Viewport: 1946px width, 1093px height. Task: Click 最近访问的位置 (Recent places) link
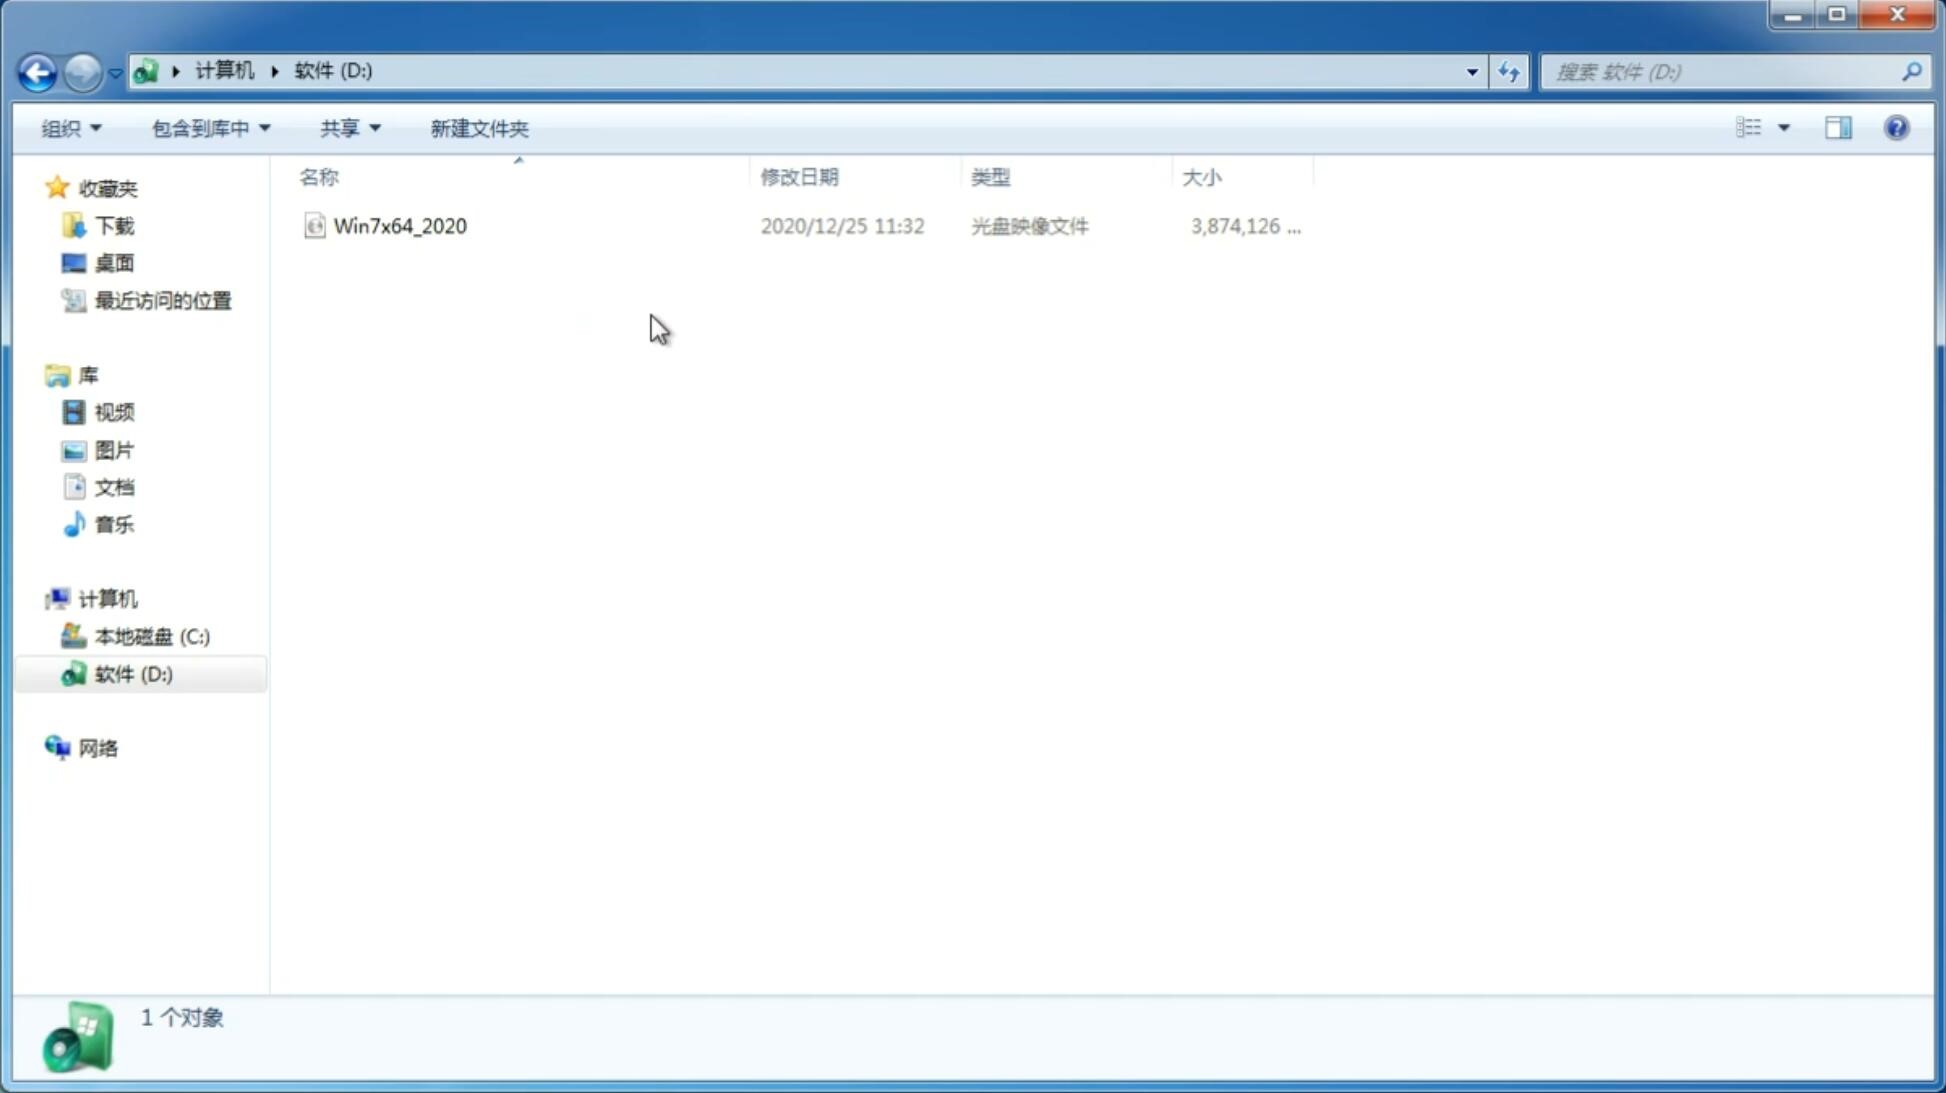162,301
